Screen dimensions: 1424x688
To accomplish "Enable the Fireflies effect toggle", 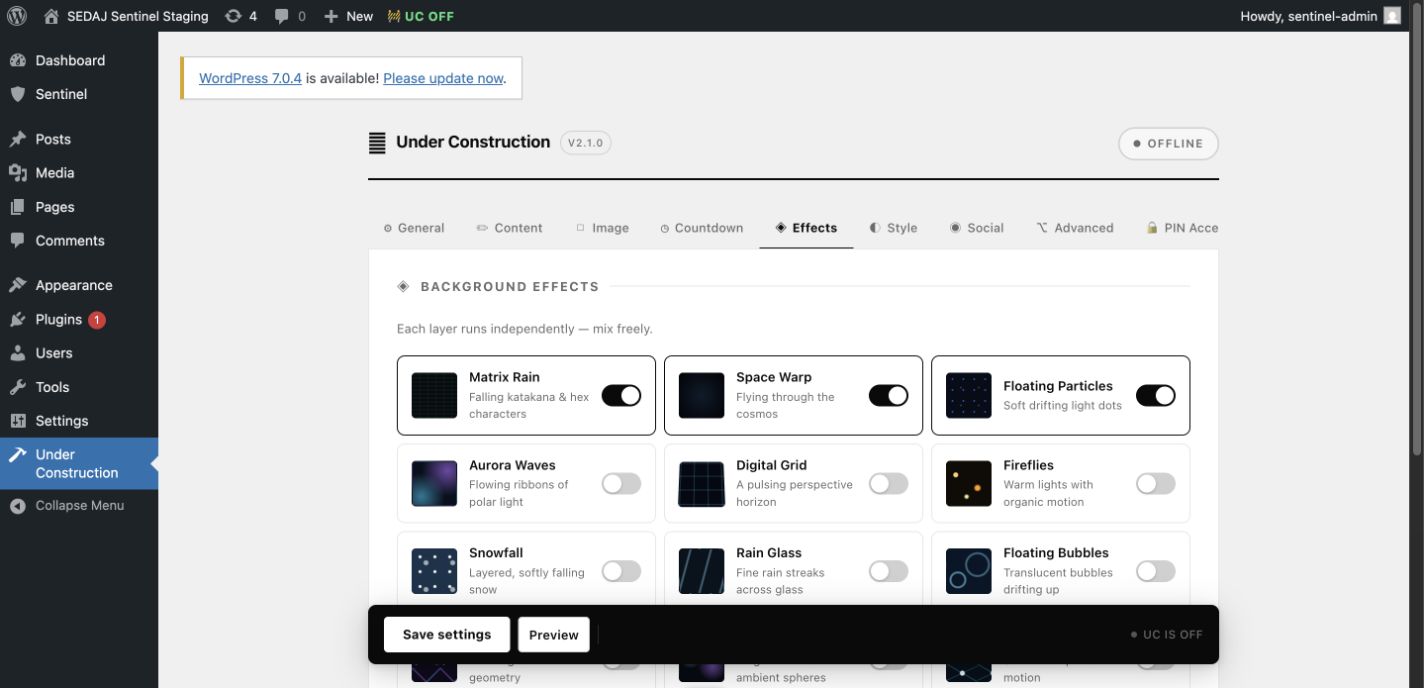I will (x=1156, y=483).
